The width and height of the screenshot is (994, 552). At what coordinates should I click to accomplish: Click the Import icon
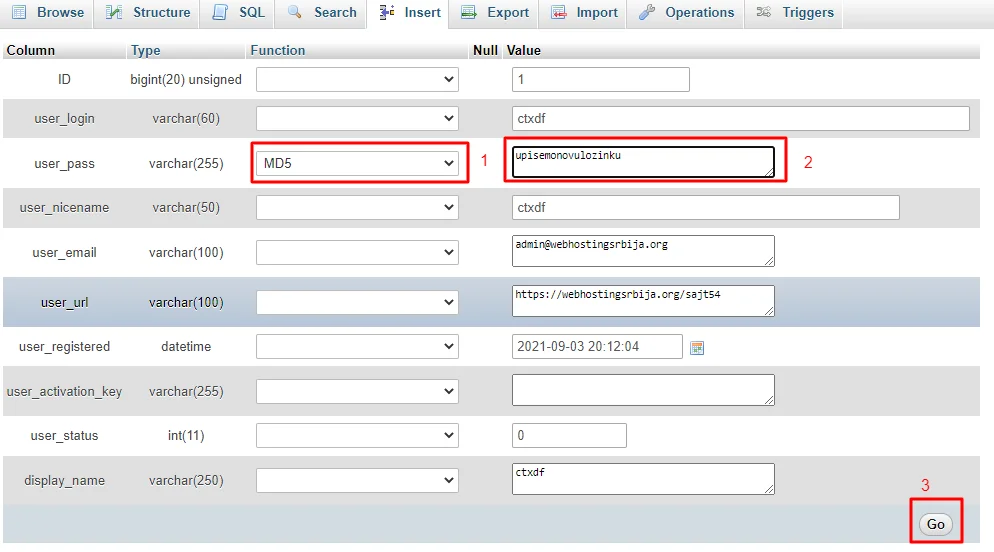tap(558, 12)
